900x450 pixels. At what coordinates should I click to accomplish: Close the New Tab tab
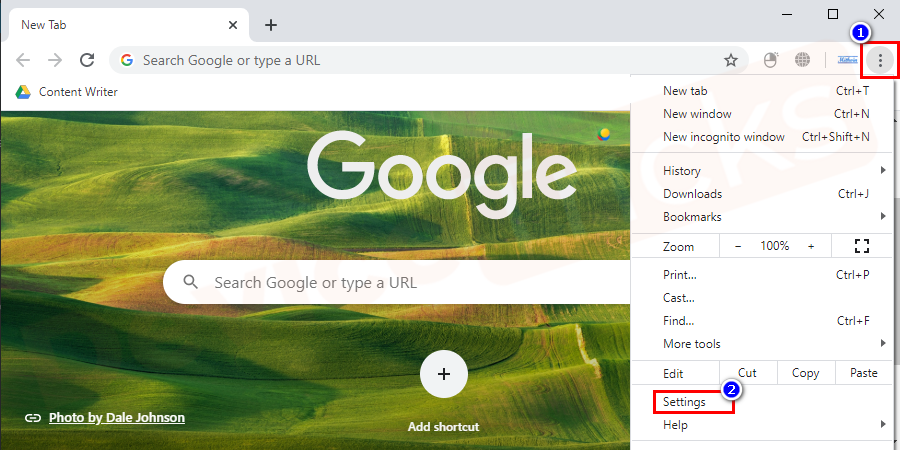pos(232,25)
